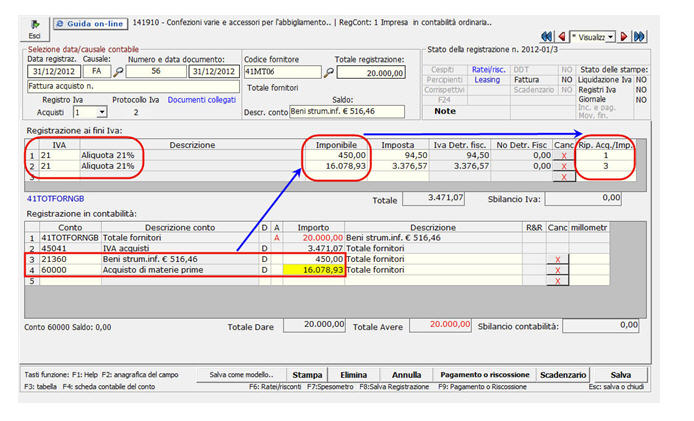Image resolution: width=694 pixels, height=421 pixels.
Task: Click the Annulla button
Action: coord(406,375)
